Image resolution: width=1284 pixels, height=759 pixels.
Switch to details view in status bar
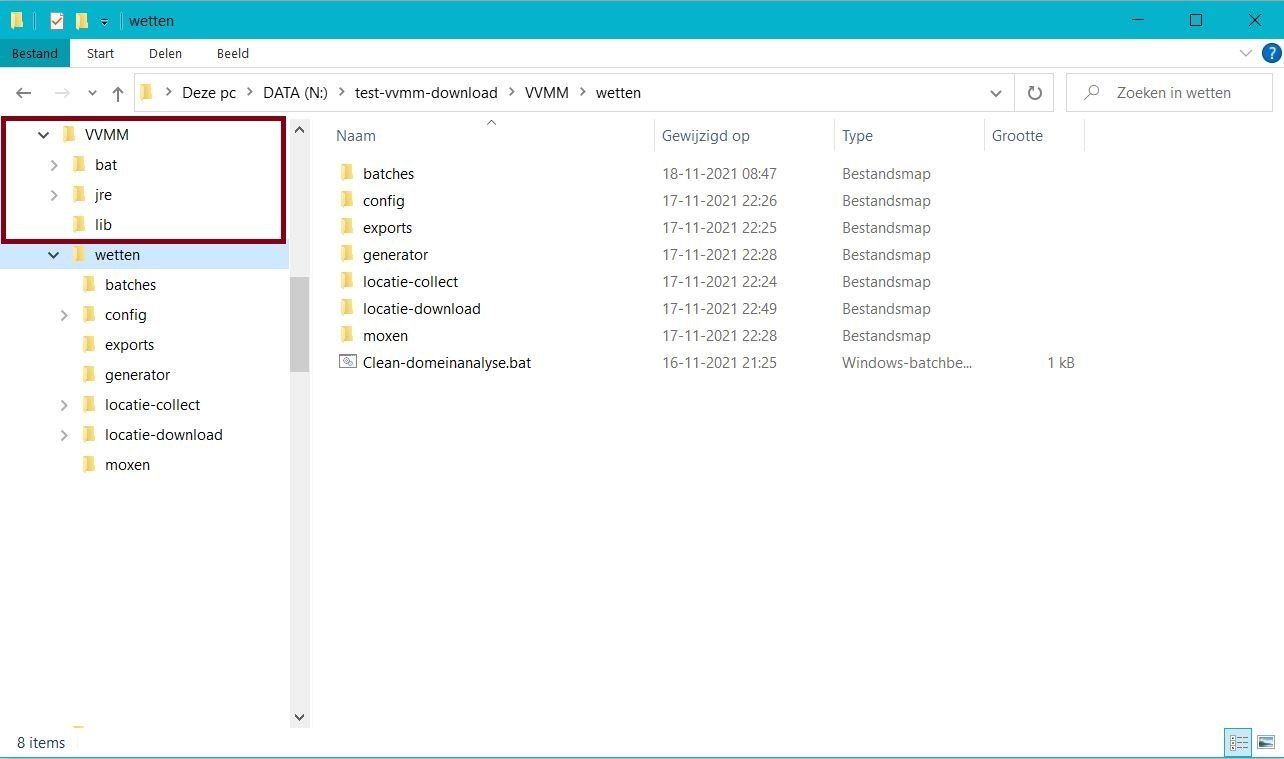(x=1239, y=742)
